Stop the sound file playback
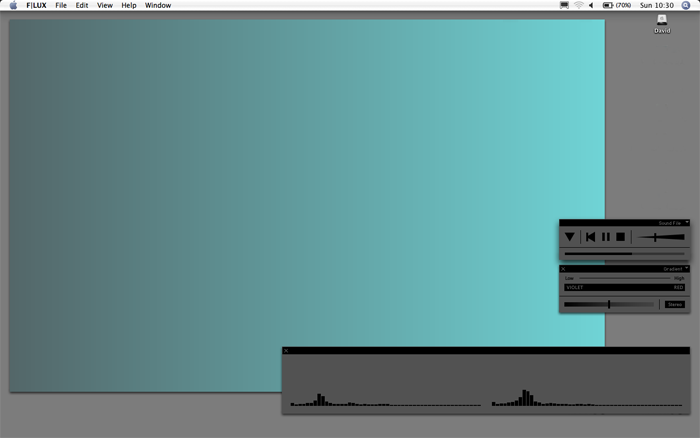Image resolution: width=700 pixels, height=438 pixels. click(621, 237)
